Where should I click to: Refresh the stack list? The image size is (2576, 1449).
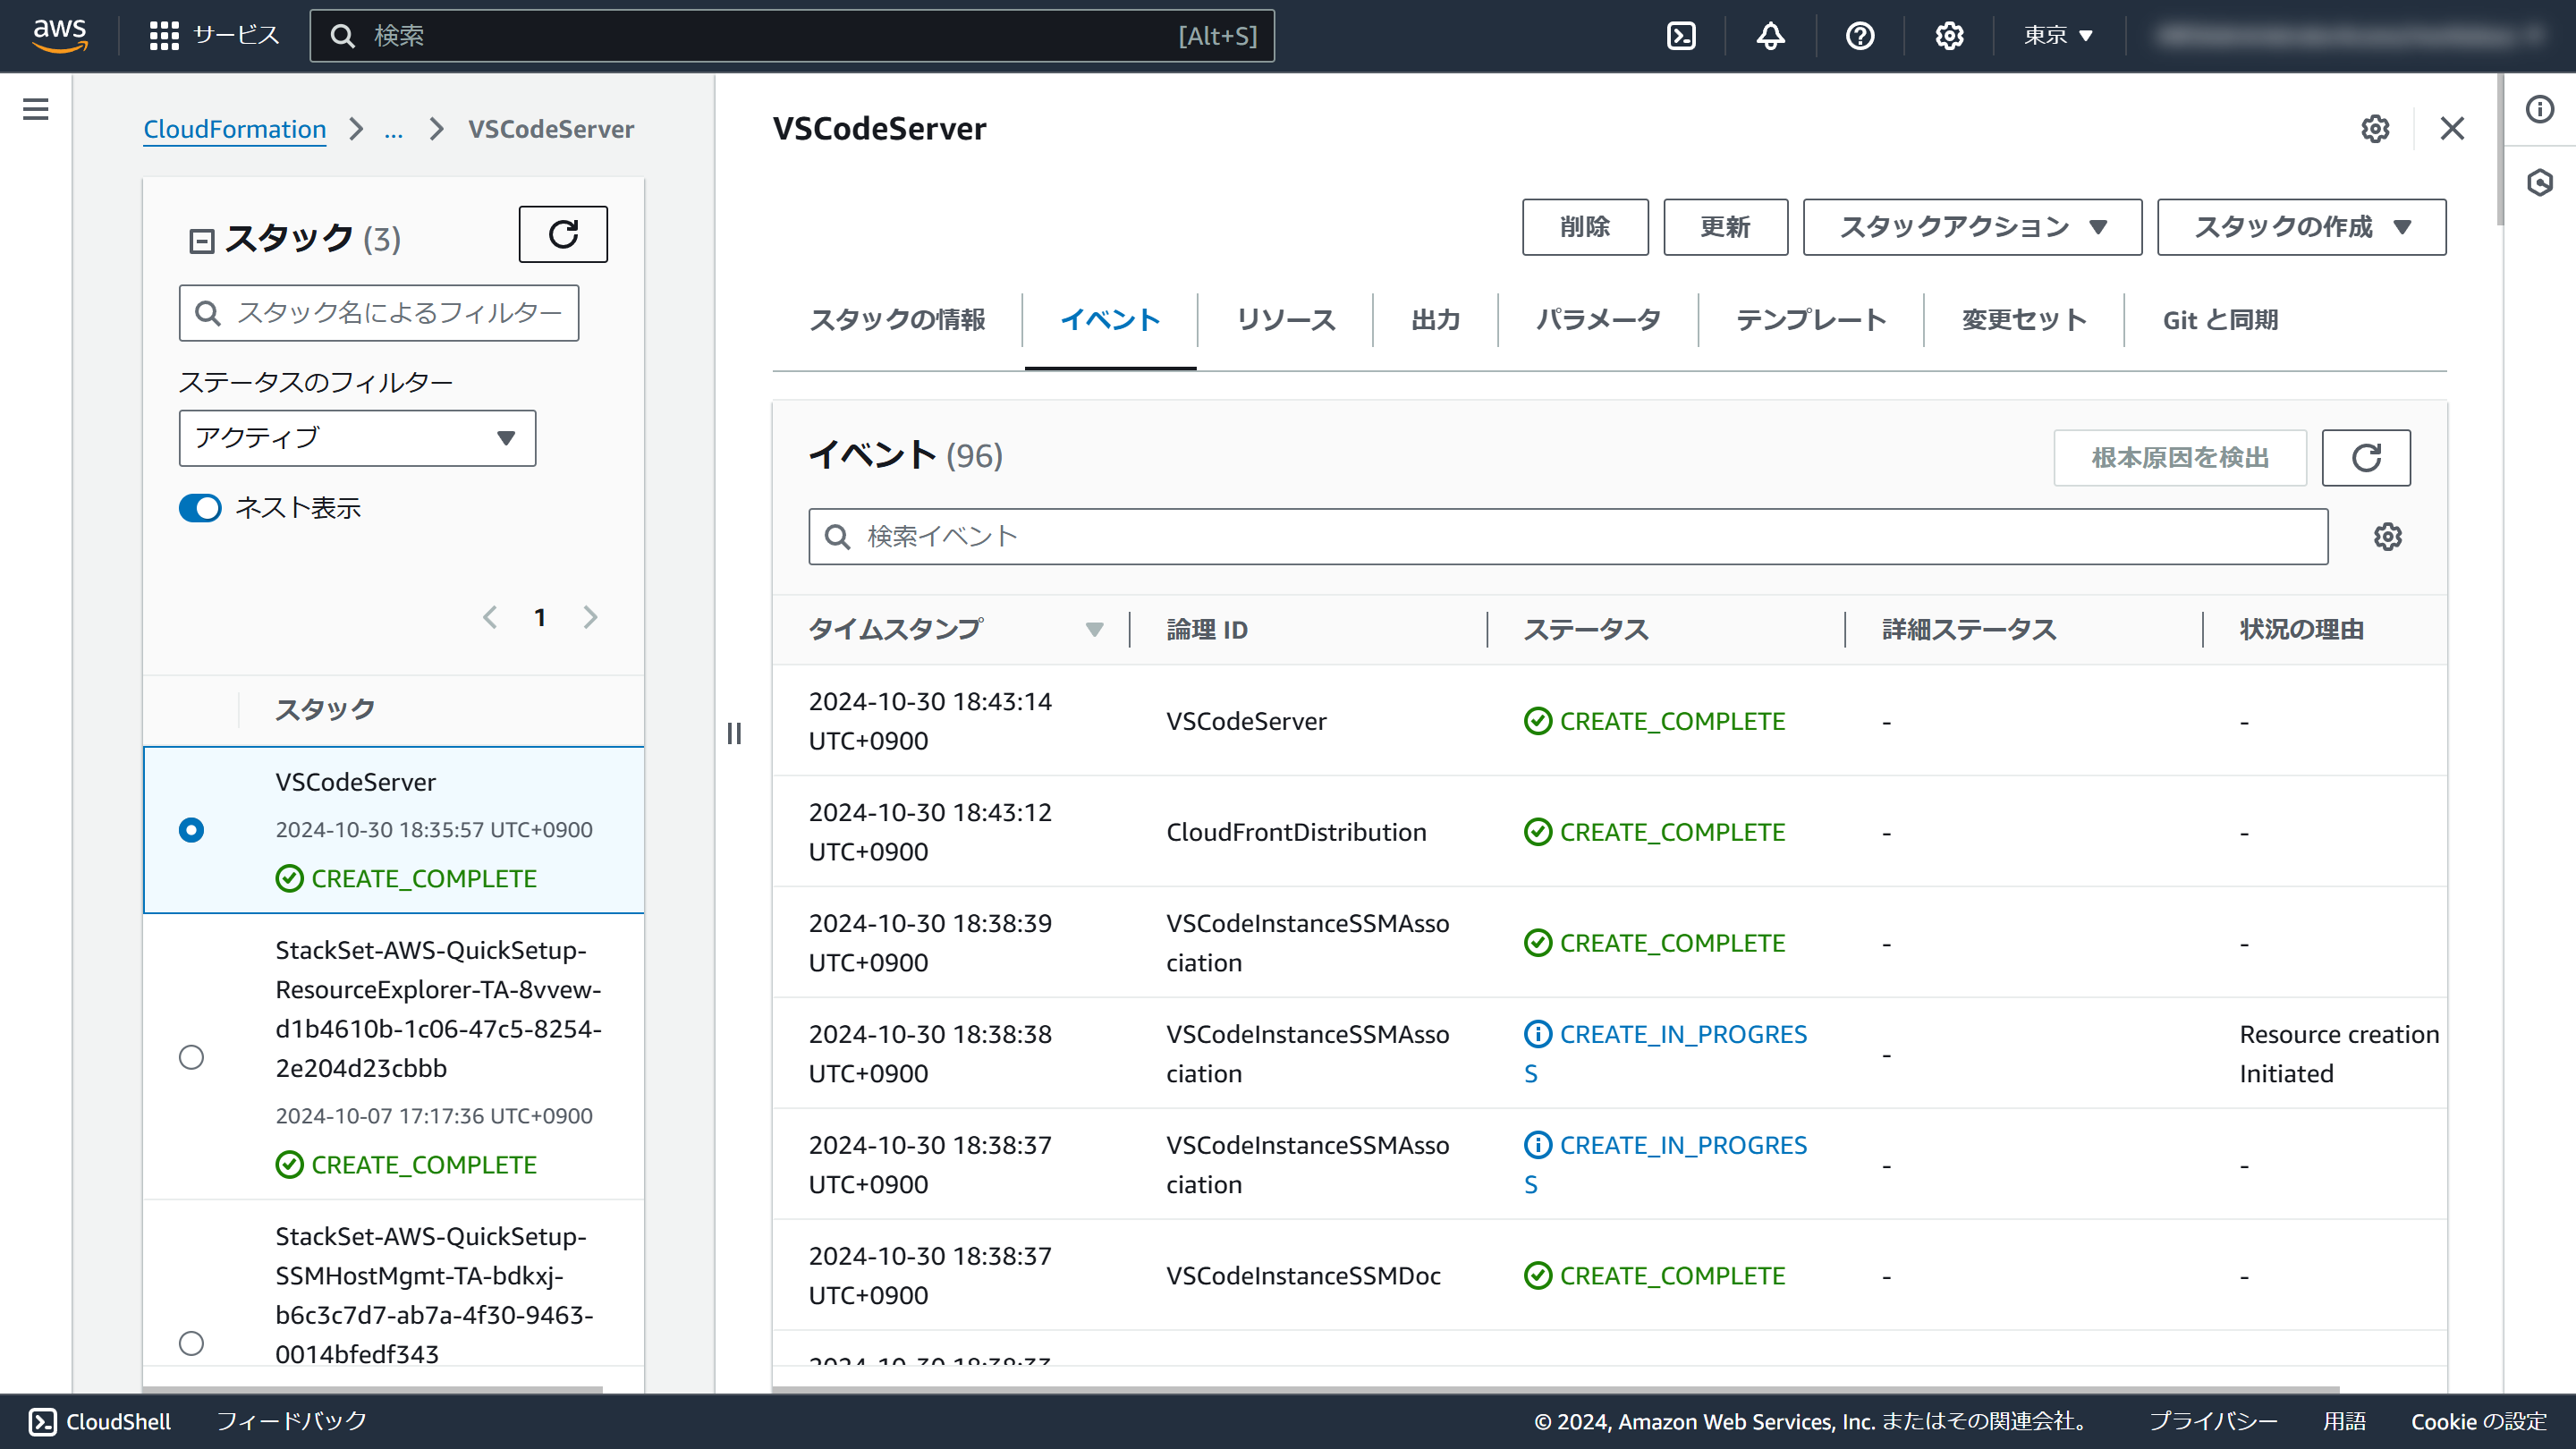tap(562, 234)
